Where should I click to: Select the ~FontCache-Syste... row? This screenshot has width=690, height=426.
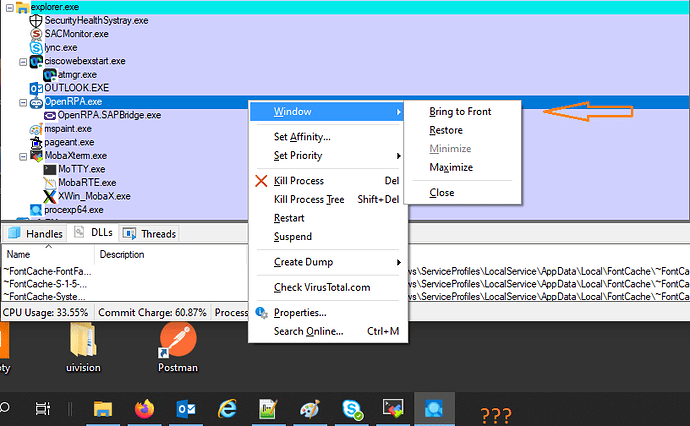[x=44, y=297]
